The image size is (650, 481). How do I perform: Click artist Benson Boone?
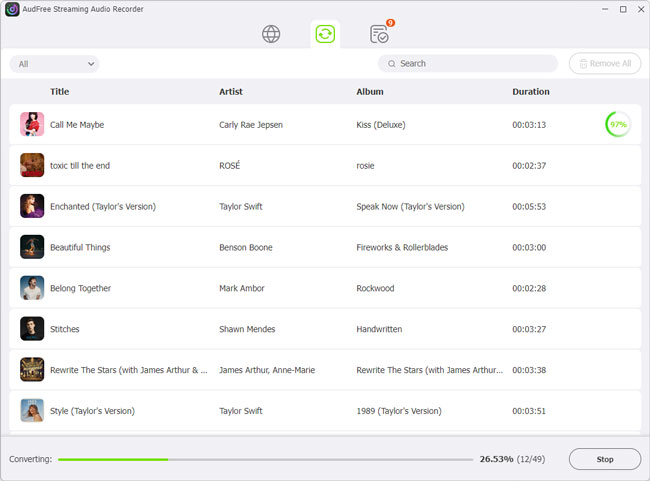(246, 248)
